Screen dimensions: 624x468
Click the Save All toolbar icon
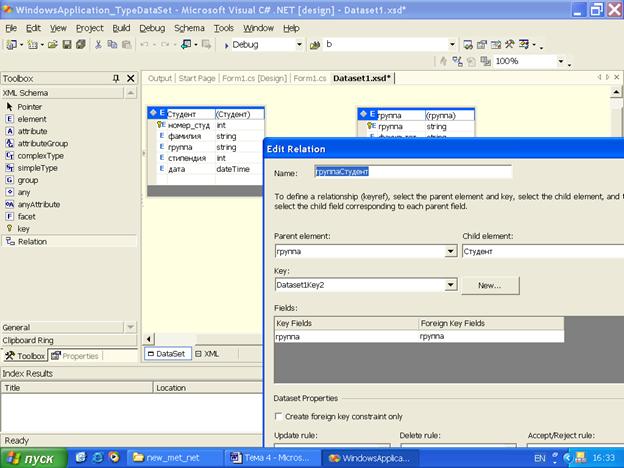81,45
